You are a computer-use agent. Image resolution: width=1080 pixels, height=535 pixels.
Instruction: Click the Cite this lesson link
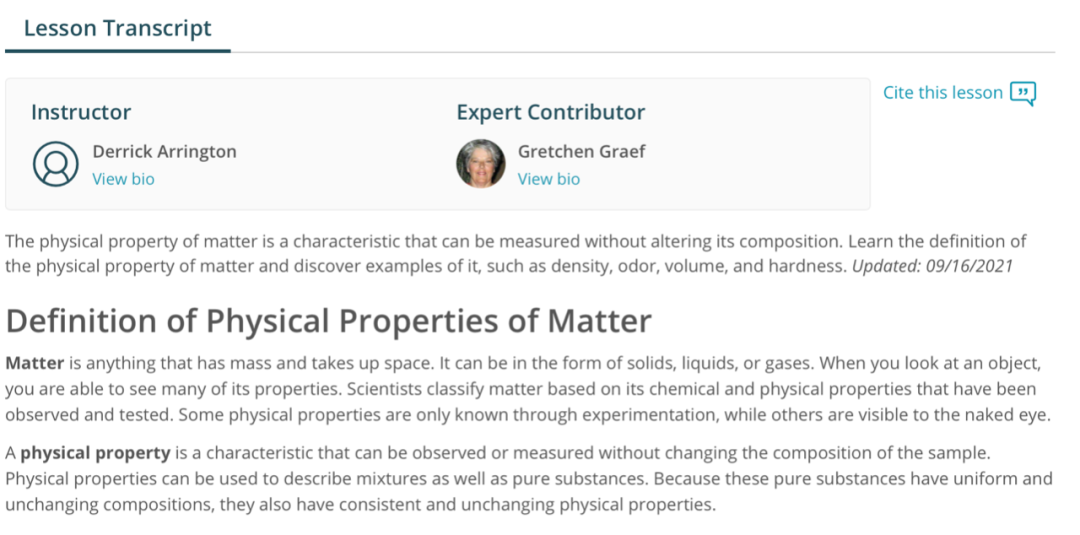tap(942, 92)
